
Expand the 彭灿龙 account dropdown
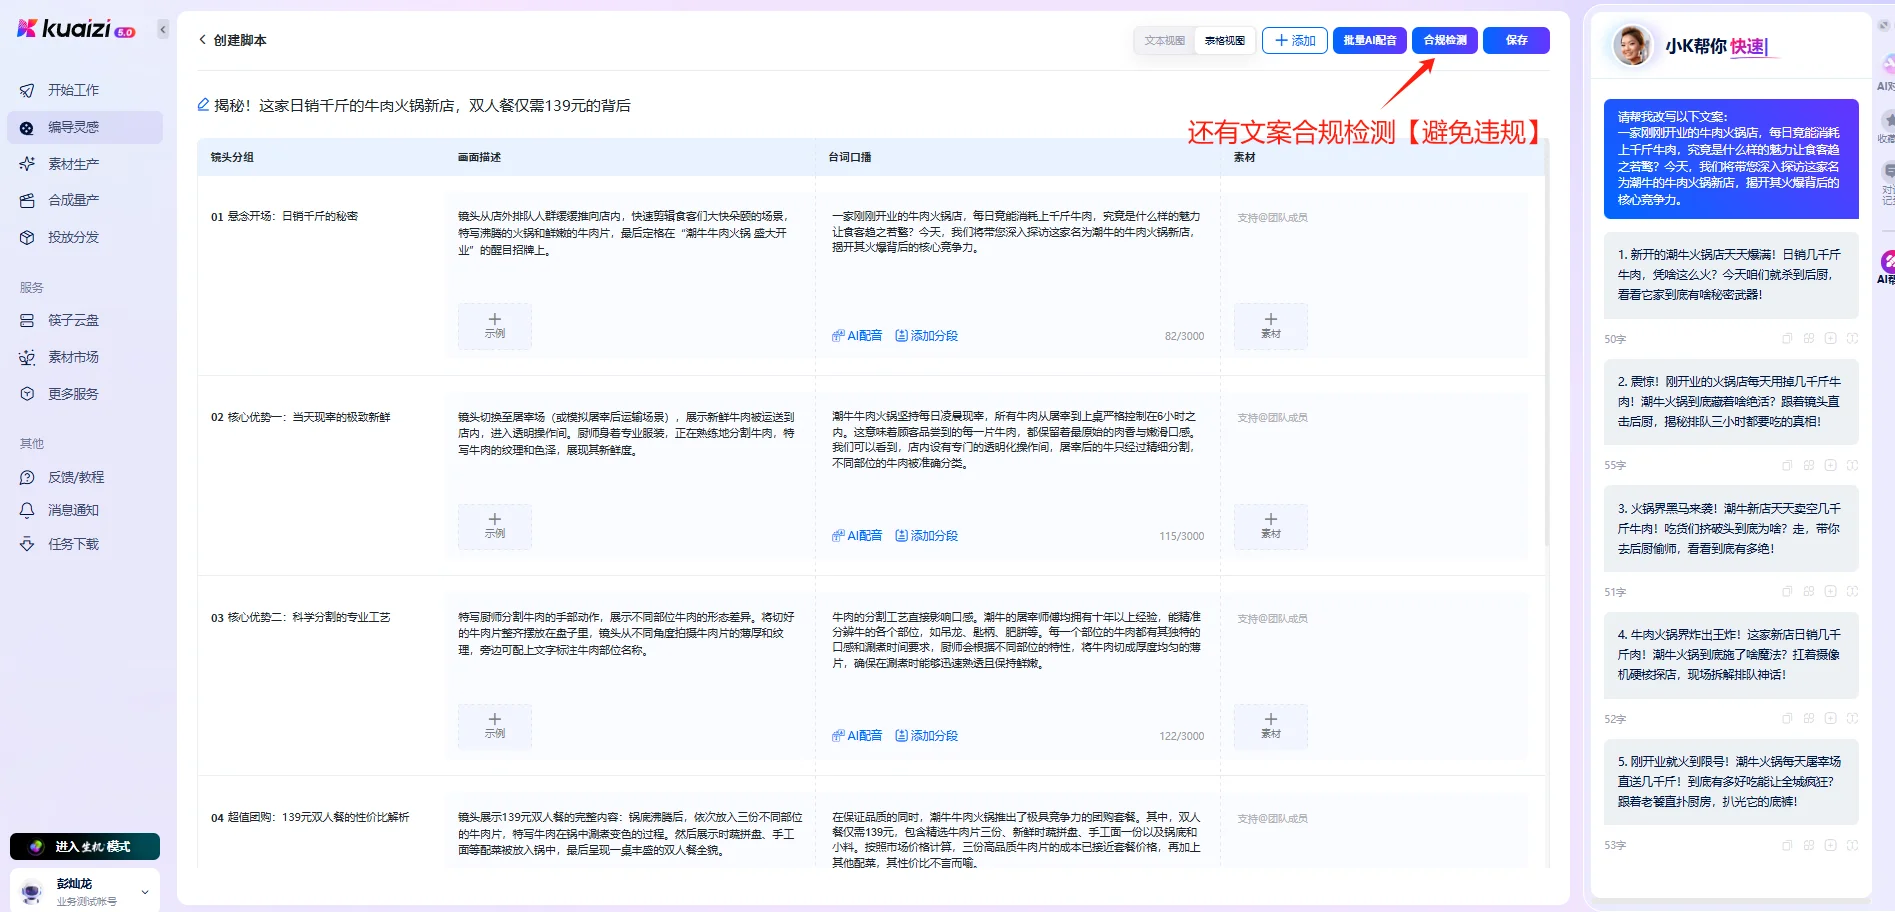(145, 892)
